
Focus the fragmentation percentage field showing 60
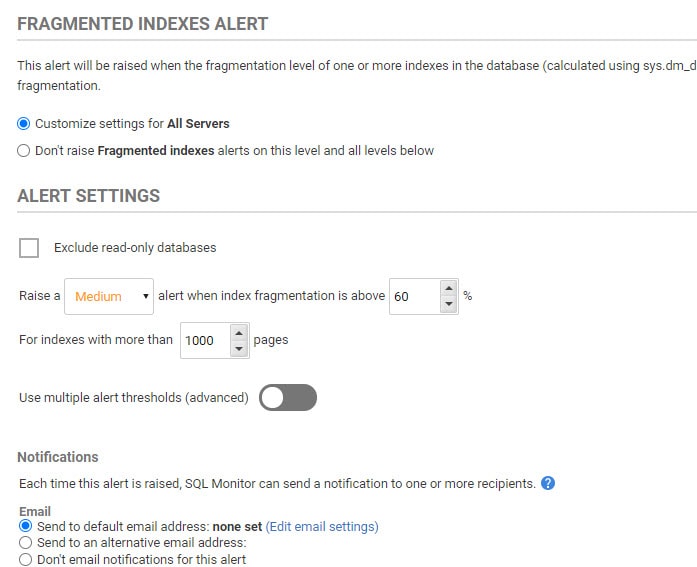pyautogui.click(x=415, y=296)
